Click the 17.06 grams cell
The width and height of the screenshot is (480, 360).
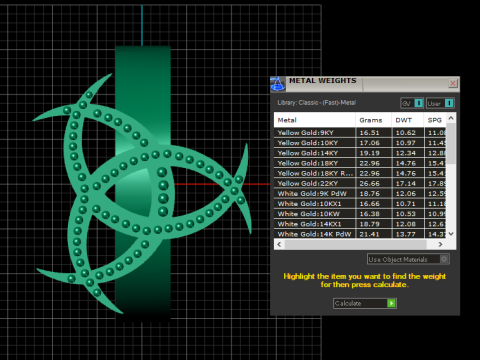tap(374, 143)
